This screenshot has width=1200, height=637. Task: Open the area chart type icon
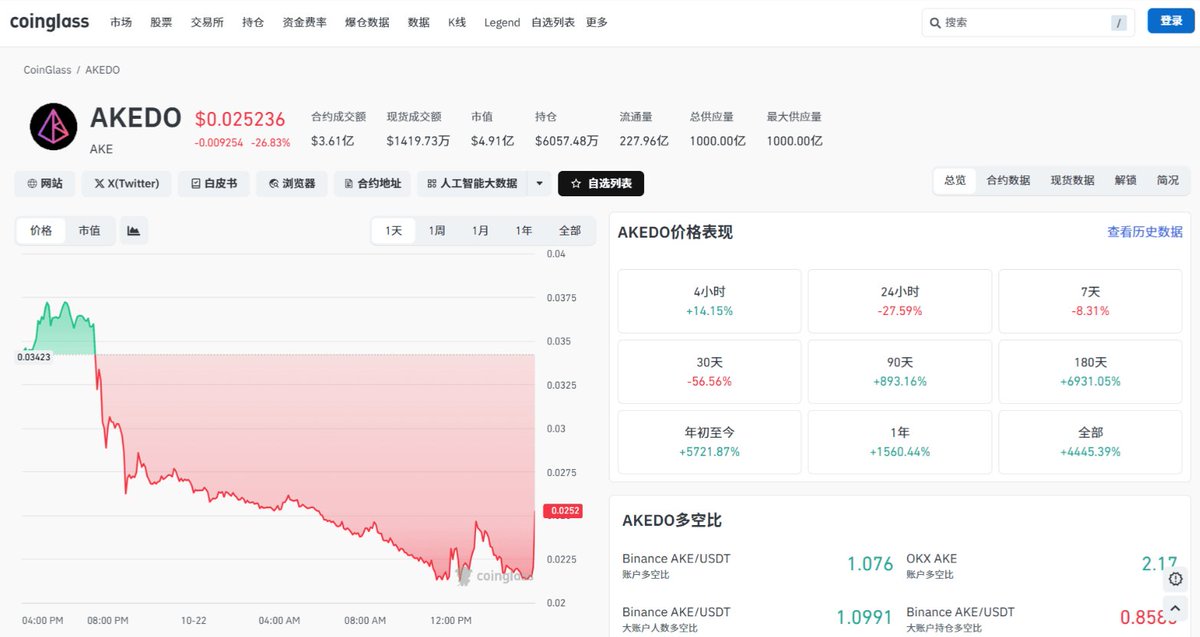tap(134, 231)
